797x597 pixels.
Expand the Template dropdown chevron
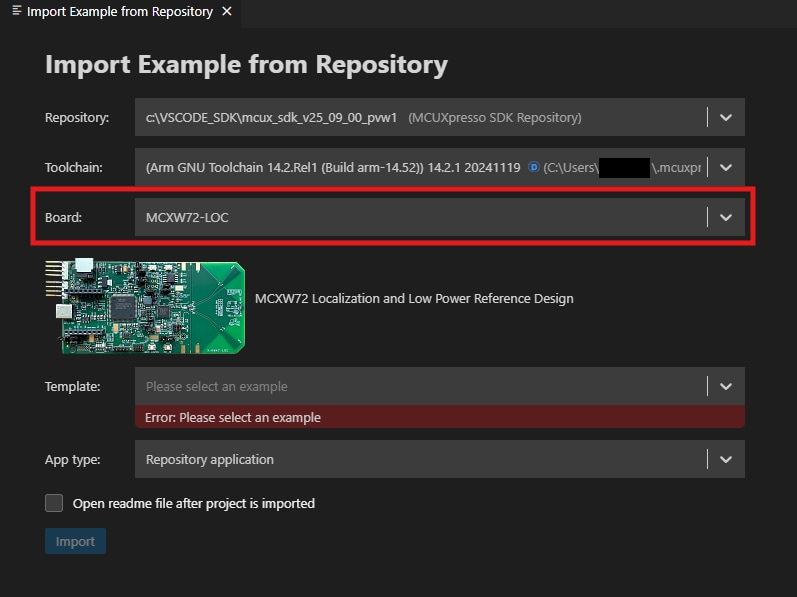pyautogui.click(x=726, y=386)
